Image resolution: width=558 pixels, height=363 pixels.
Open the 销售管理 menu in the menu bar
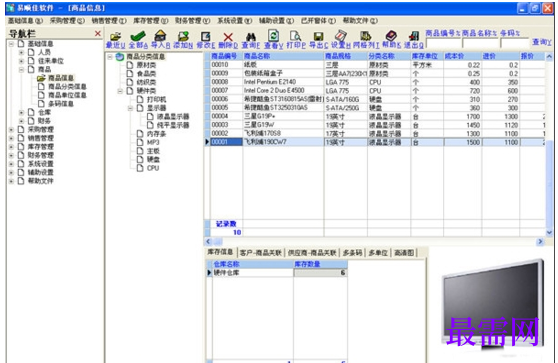[x=109, y=21]
